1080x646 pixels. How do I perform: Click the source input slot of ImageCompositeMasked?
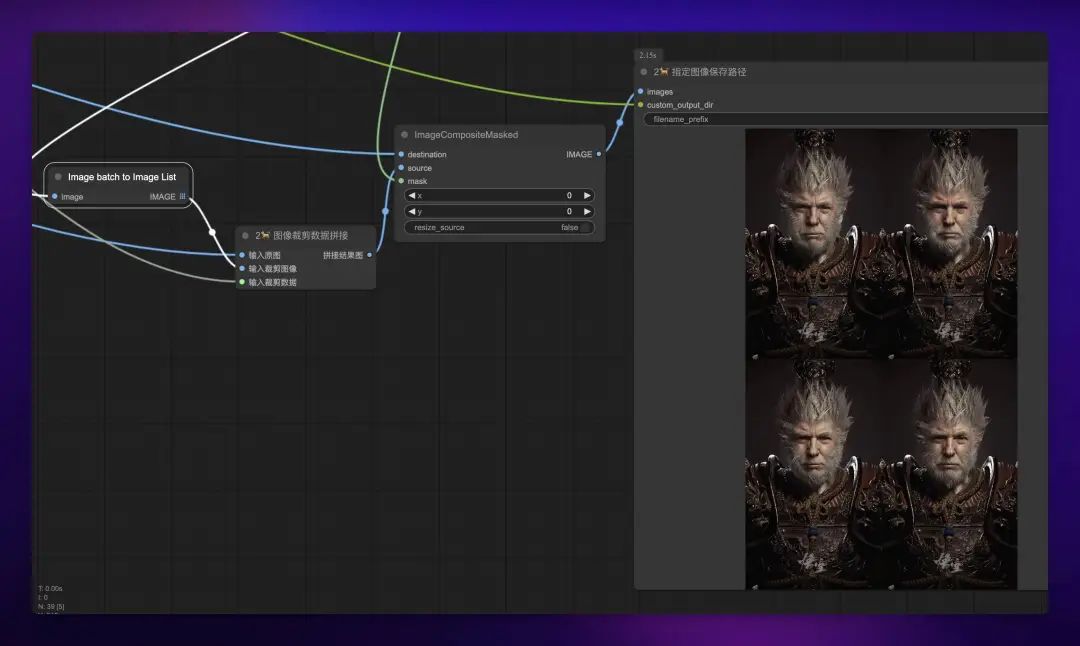coord(401,168)
